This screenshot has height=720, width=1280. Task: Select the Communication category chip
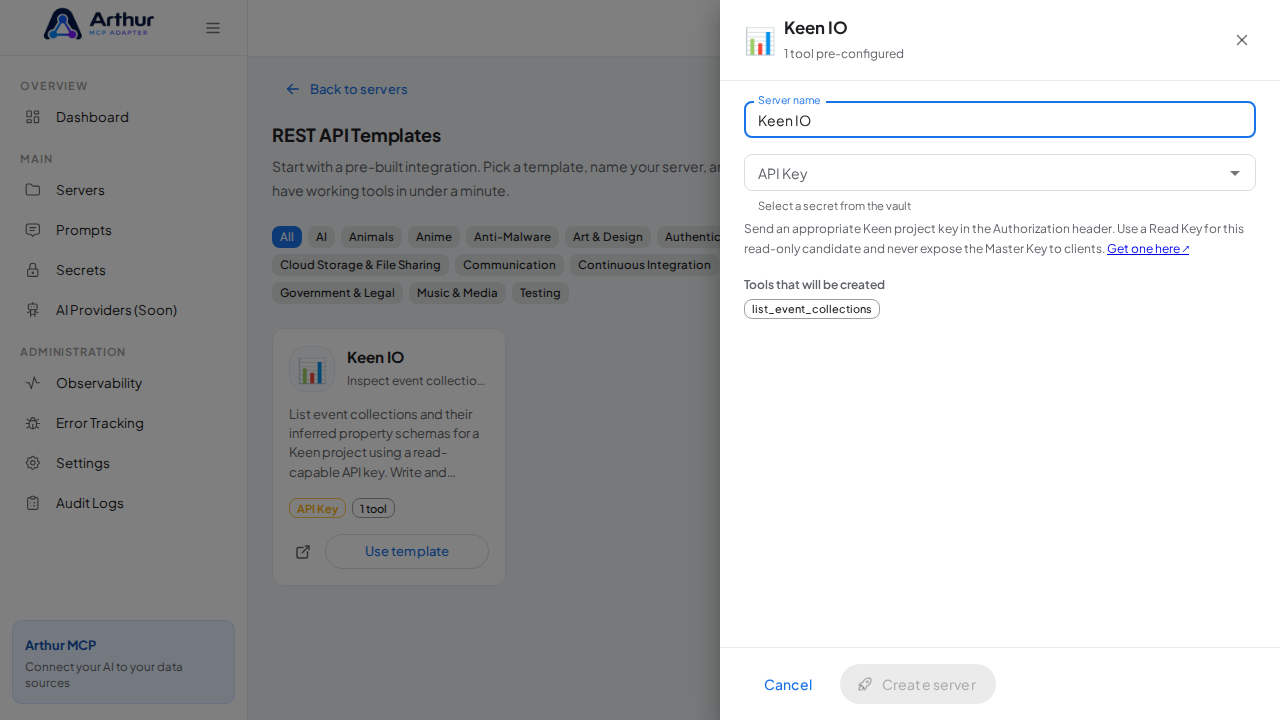(509, 265)
